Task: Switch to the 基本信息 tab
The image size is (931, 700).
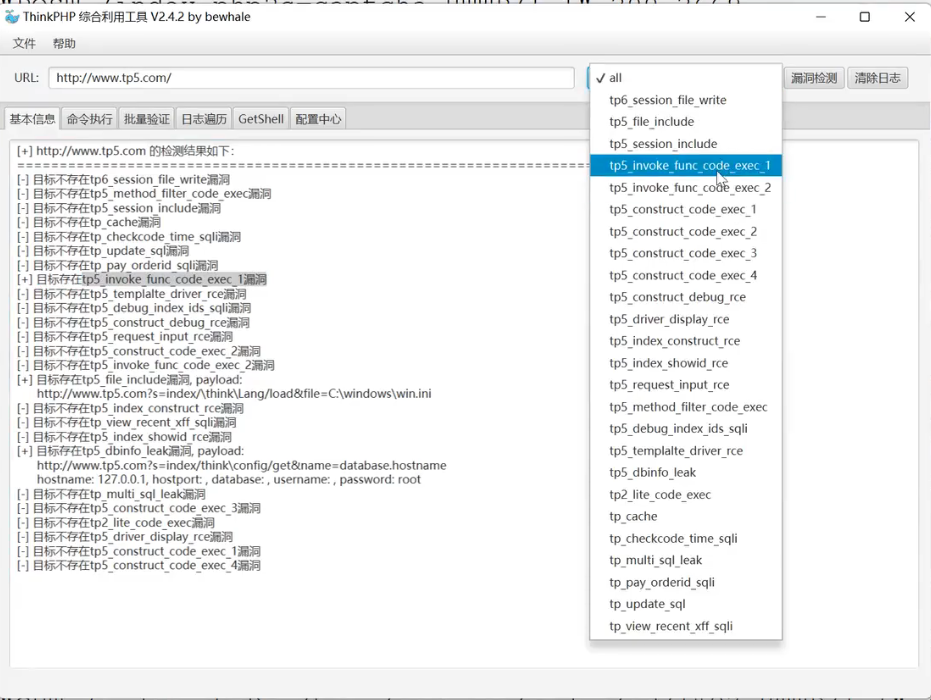Action: coord(33,119)
